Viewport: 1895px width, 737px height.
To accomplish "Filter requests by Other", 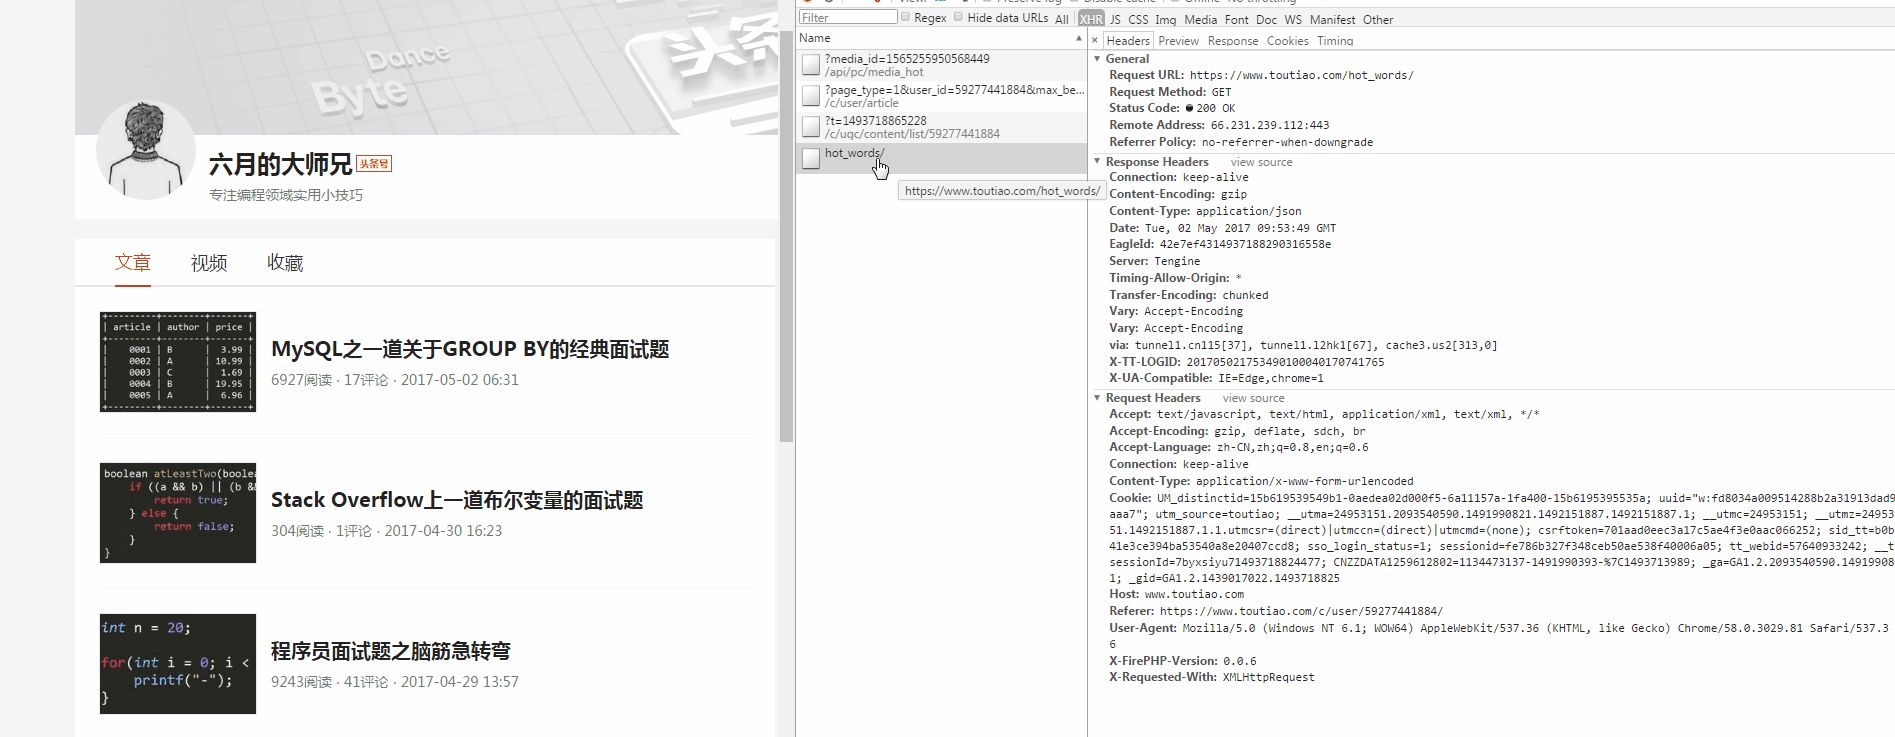I will 1377,19.
